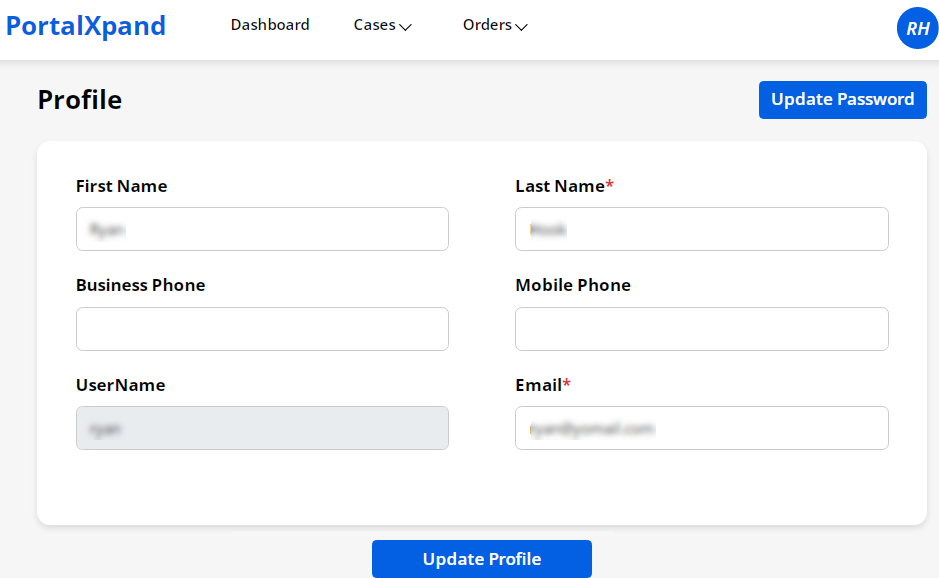Expand the chevron beside Cases
The width and height of the screenshot is (939, 578).
coord(406,27)
